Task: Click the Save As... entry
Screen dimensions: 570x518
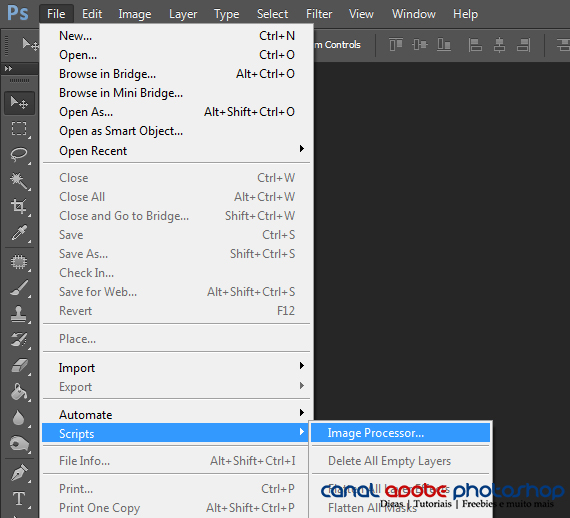Action: [x=176, y=254]
